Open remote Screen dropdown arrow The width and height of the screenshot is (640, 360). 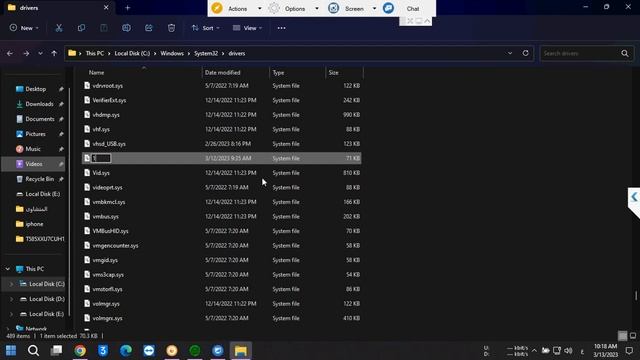coord(374,9)
